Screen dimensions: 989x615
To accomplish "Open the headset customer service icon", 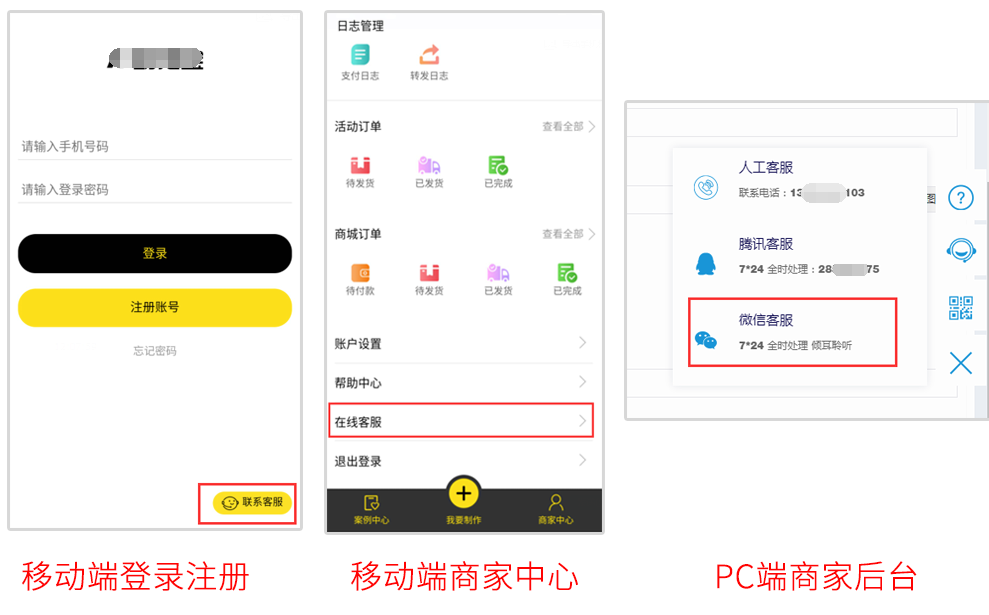I will pos(961,250).
